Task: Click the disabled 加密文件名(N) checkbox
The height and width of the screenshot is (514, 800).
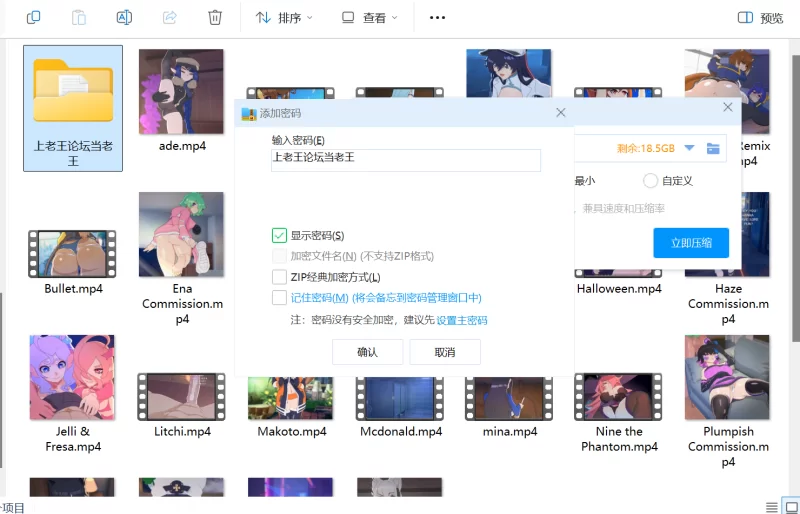Action: click(x=279, y=256)
